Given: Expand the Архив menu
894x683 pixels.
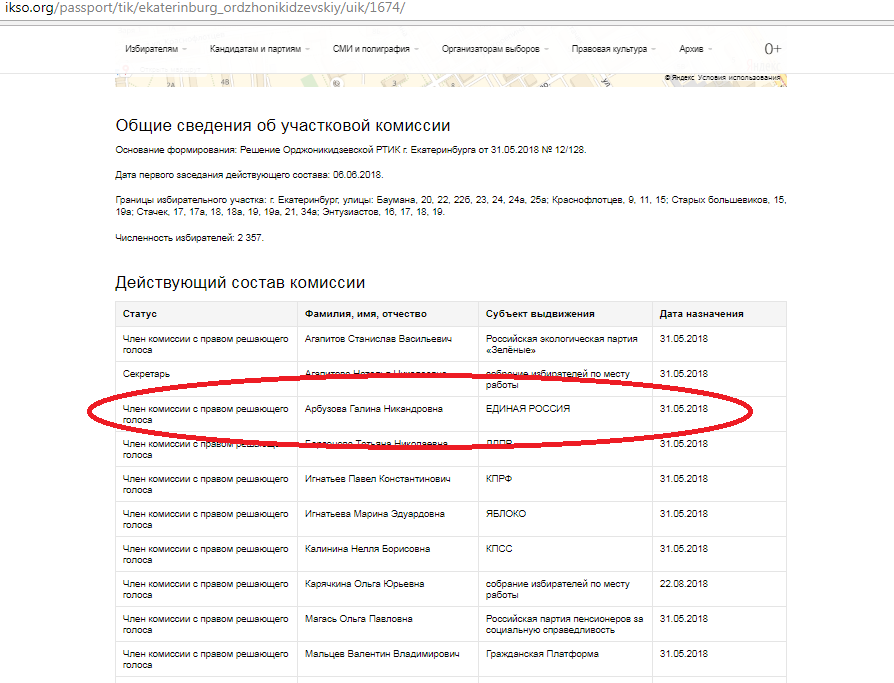Looking at the screenshot, I should (x=696, y=49).
